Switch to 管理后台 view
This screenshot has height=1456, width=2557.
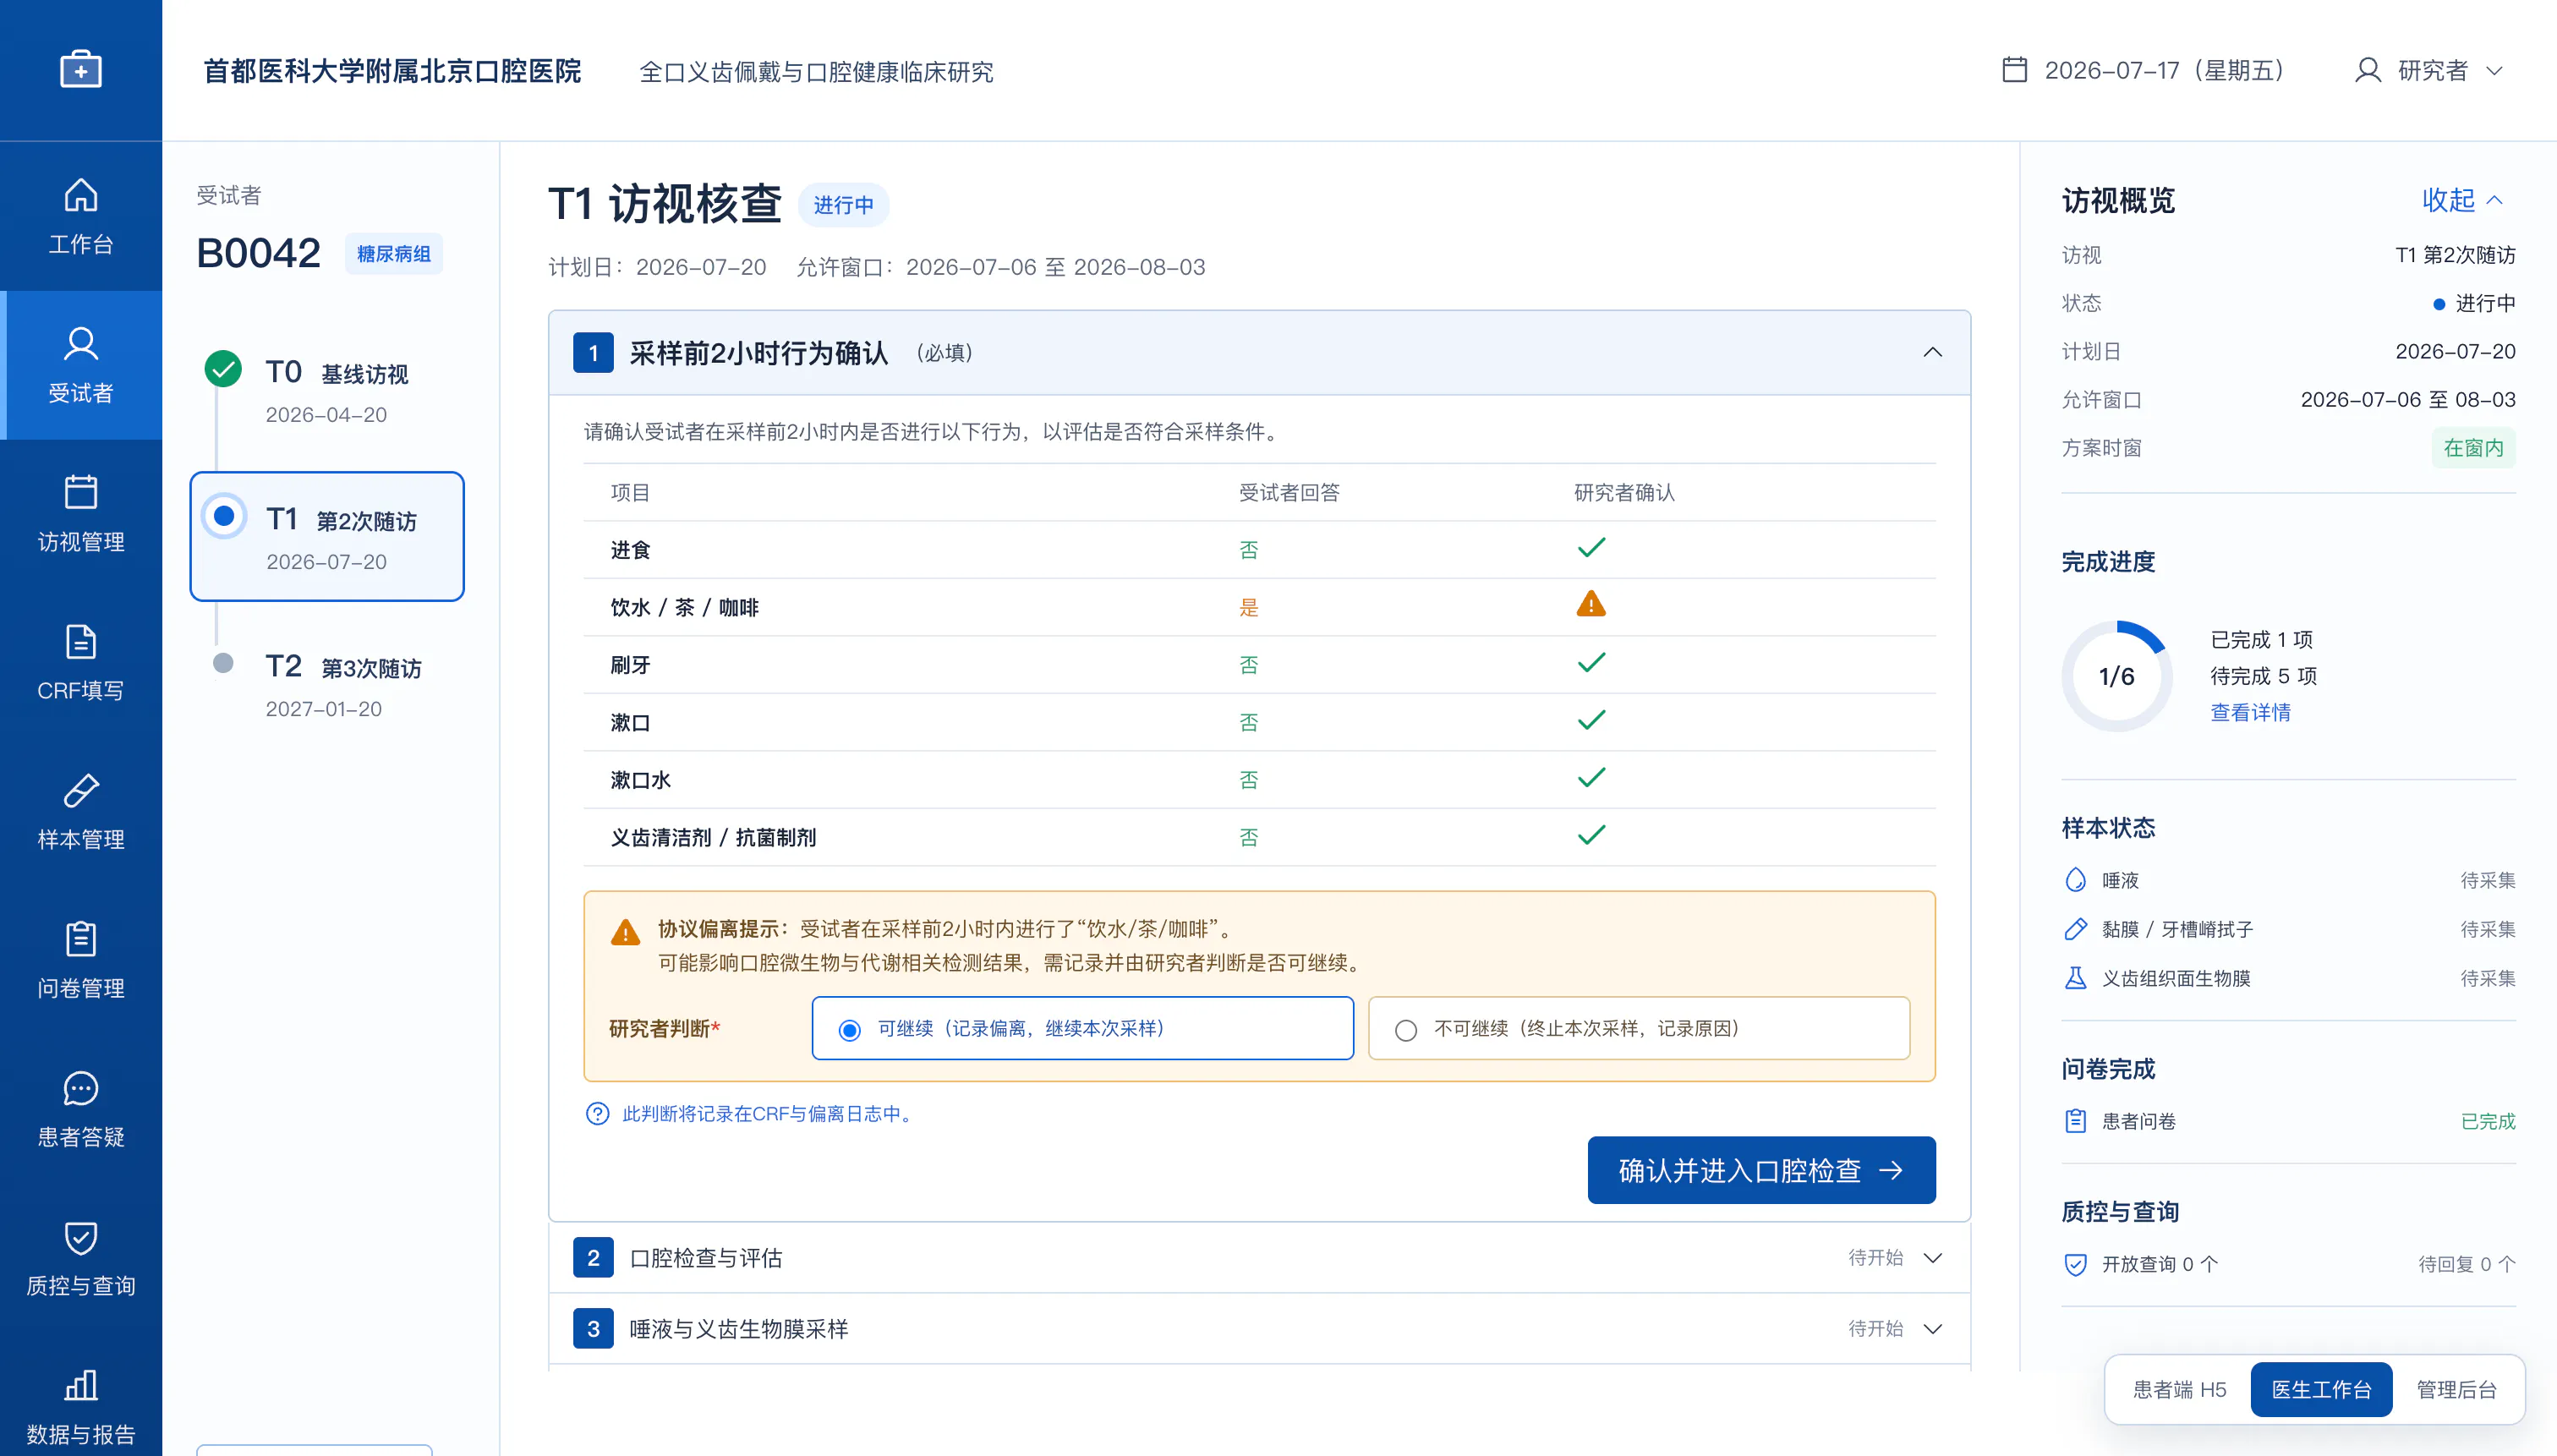(x=2456, y=1390)
